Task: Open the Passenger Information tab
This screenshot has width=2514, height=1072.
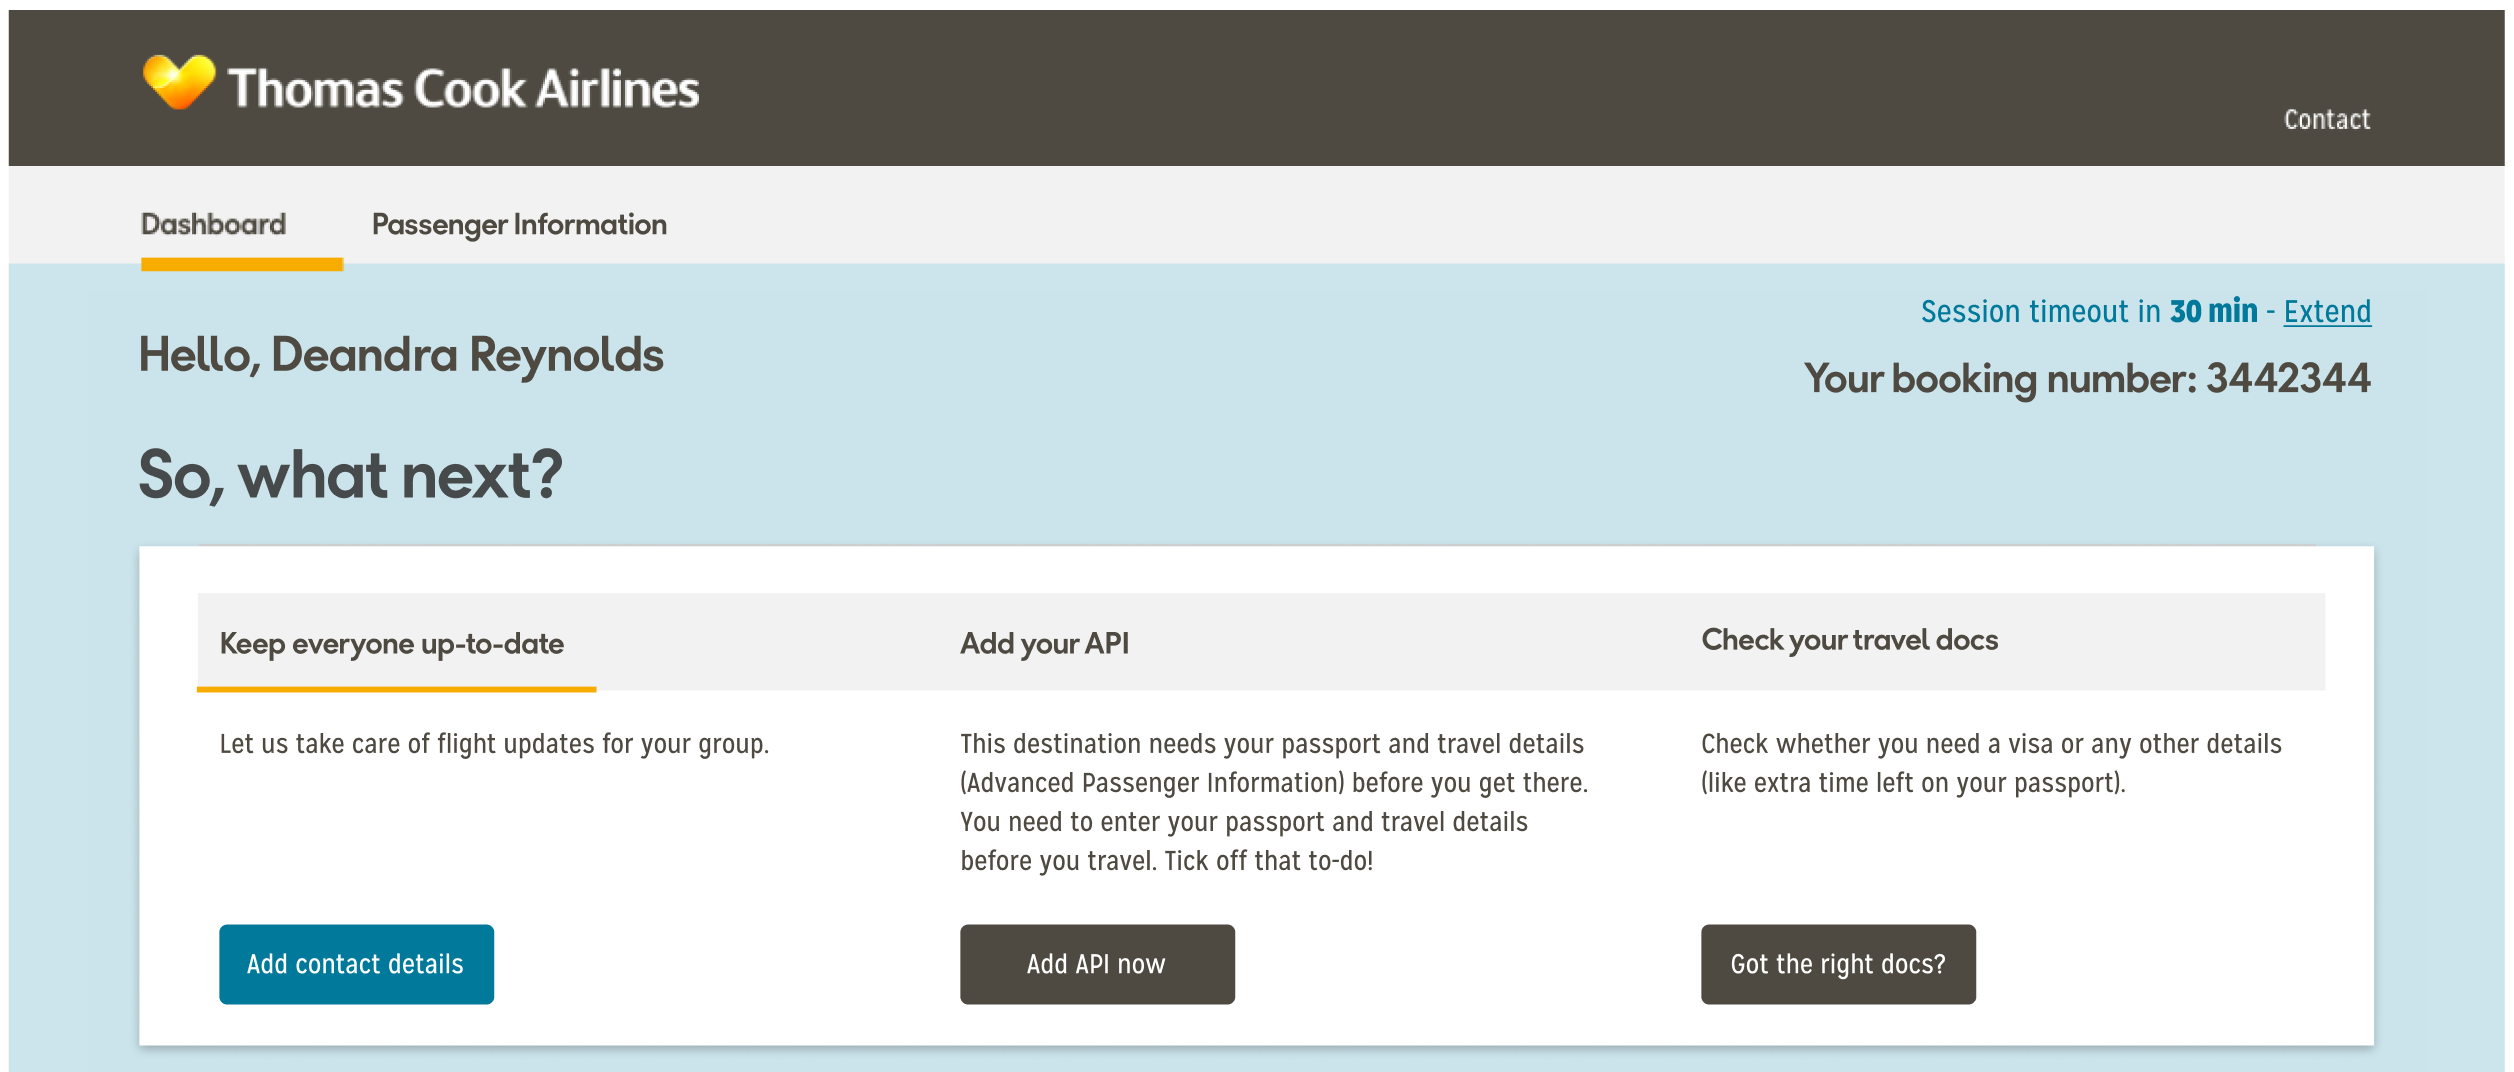Action: point(519,224)
